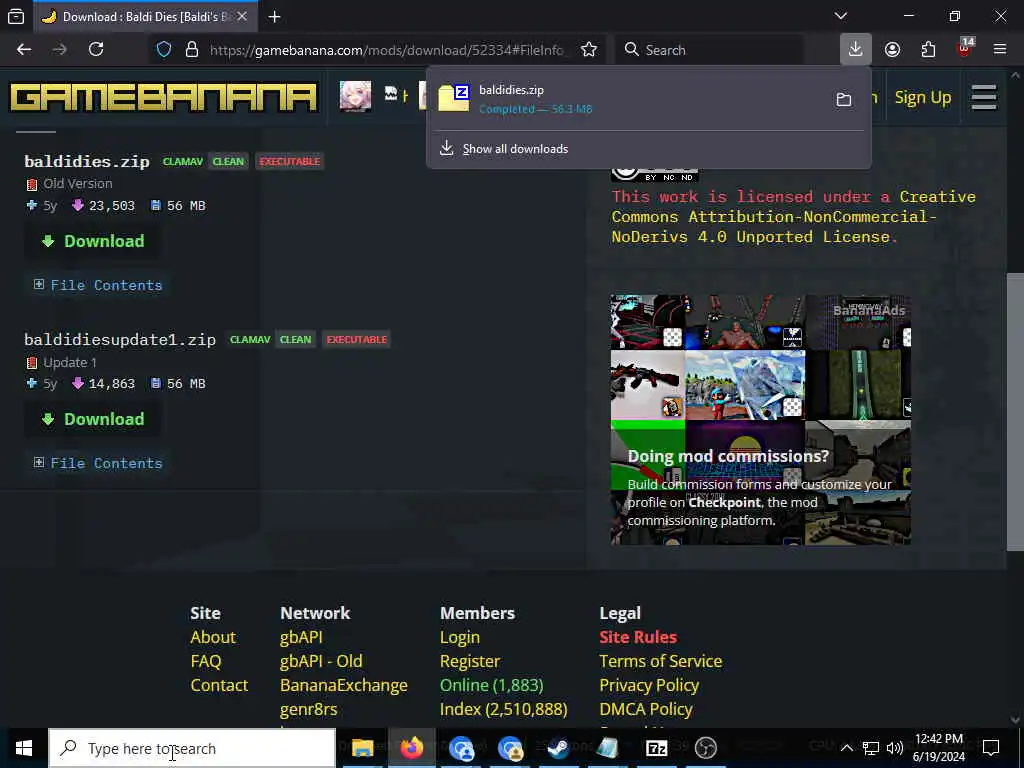Click the CLEAN badge next to baldidies.zip
Screen dimensions: 1024x768
(228, 161)
